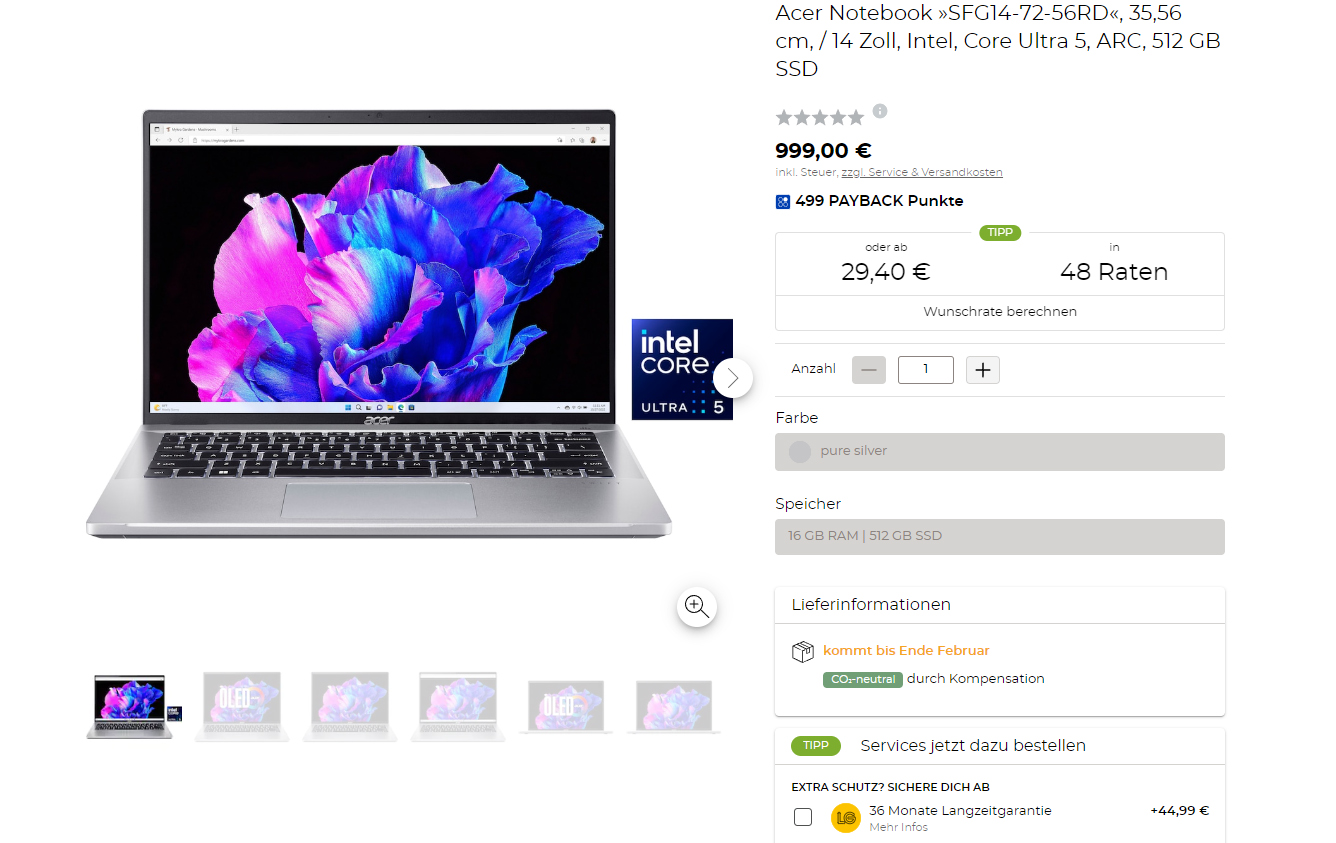Viewport: 1336px width, 843px height.
Task: Click the Intel Core Ultra 5 badge
Action: tap(683, 369)
